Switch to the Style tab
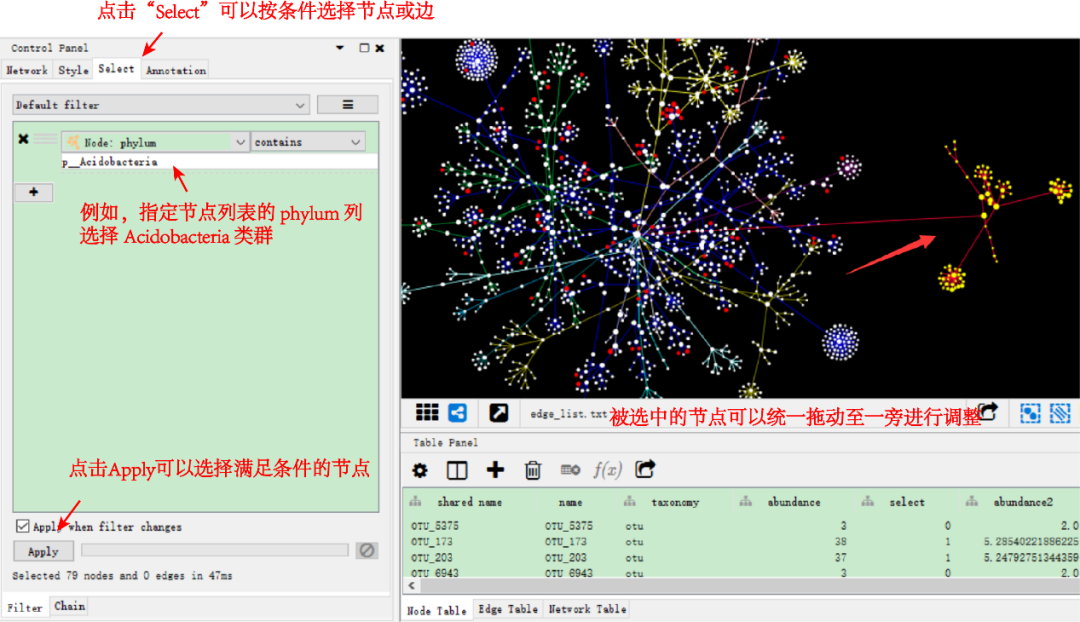Image resolution: width=1080 pixels, height=622 pixels. [72, 70]
